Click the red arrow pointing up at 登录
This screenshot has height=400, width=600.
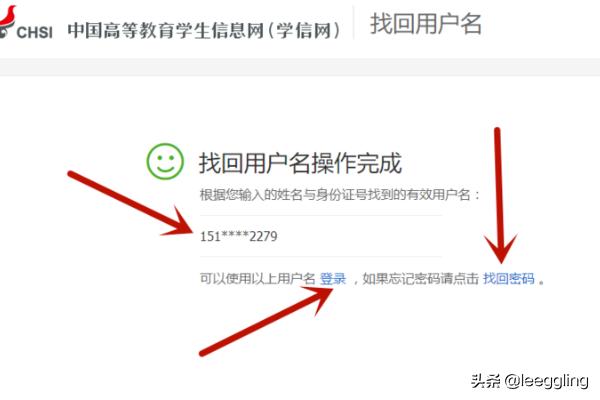(267, 322)
